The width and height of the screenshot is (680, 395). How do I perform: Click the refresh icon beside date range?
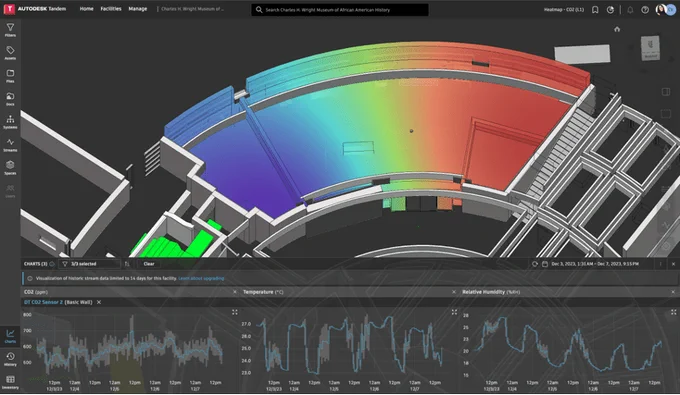point(535,264)
